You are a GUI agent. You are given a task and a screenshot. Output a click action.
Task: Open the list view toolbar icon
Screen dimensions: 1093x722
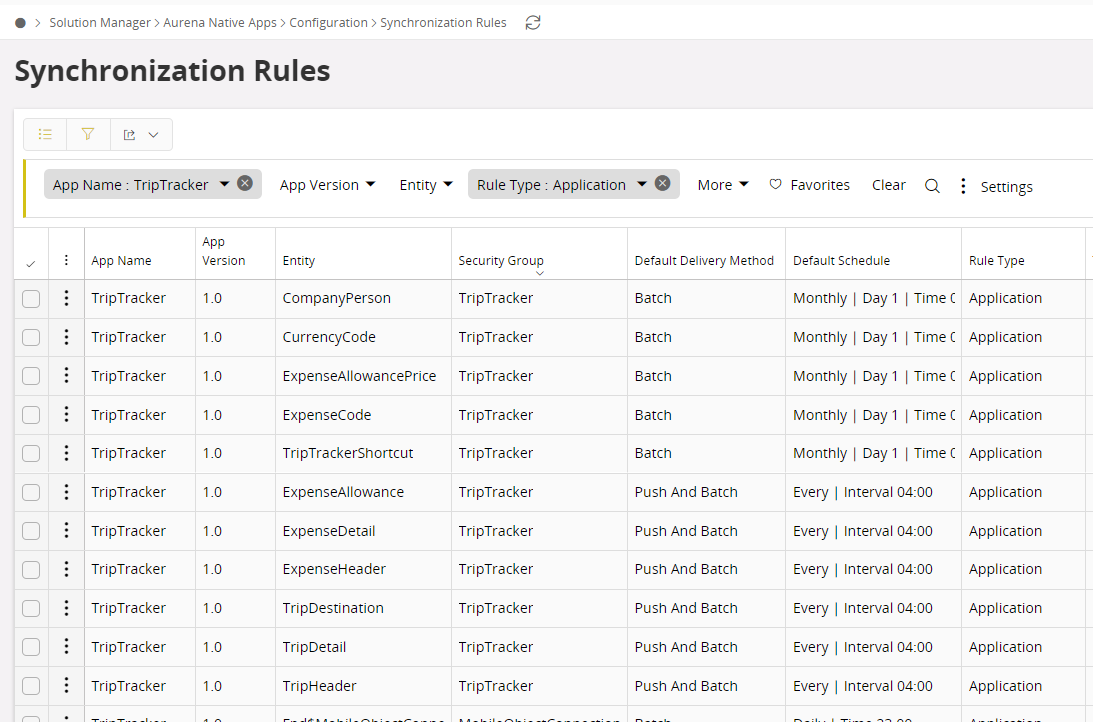point(45,134)
